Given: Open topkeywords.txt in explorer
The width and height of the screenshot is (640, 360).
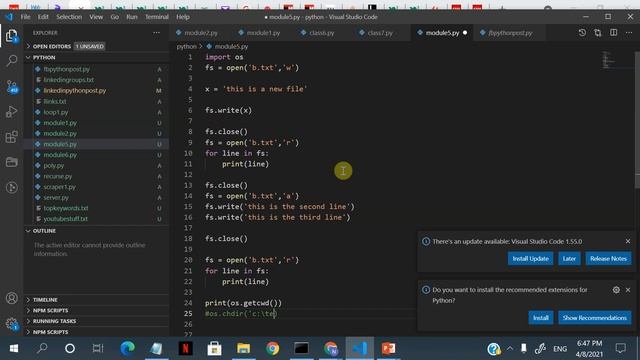Looking at the screenshot, I should 96,208.
